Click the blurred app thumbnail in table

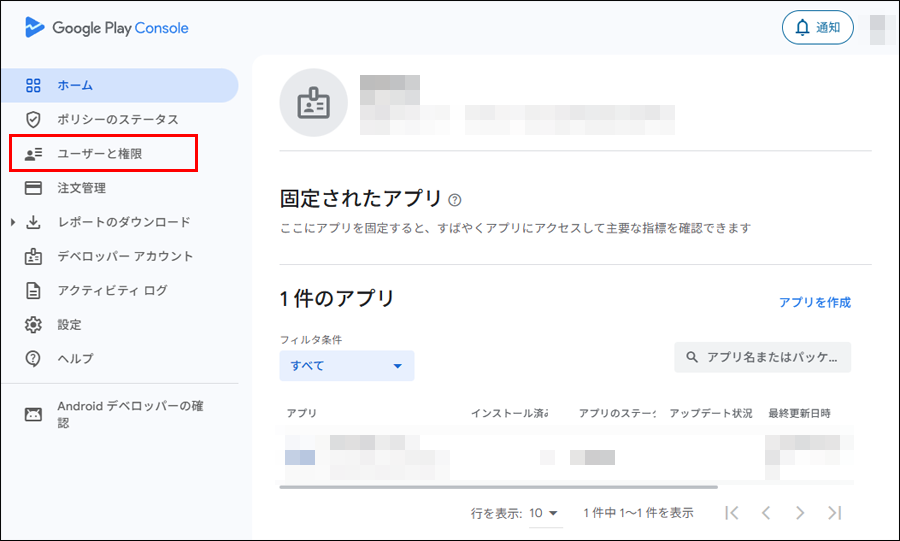tap(300, 457)
